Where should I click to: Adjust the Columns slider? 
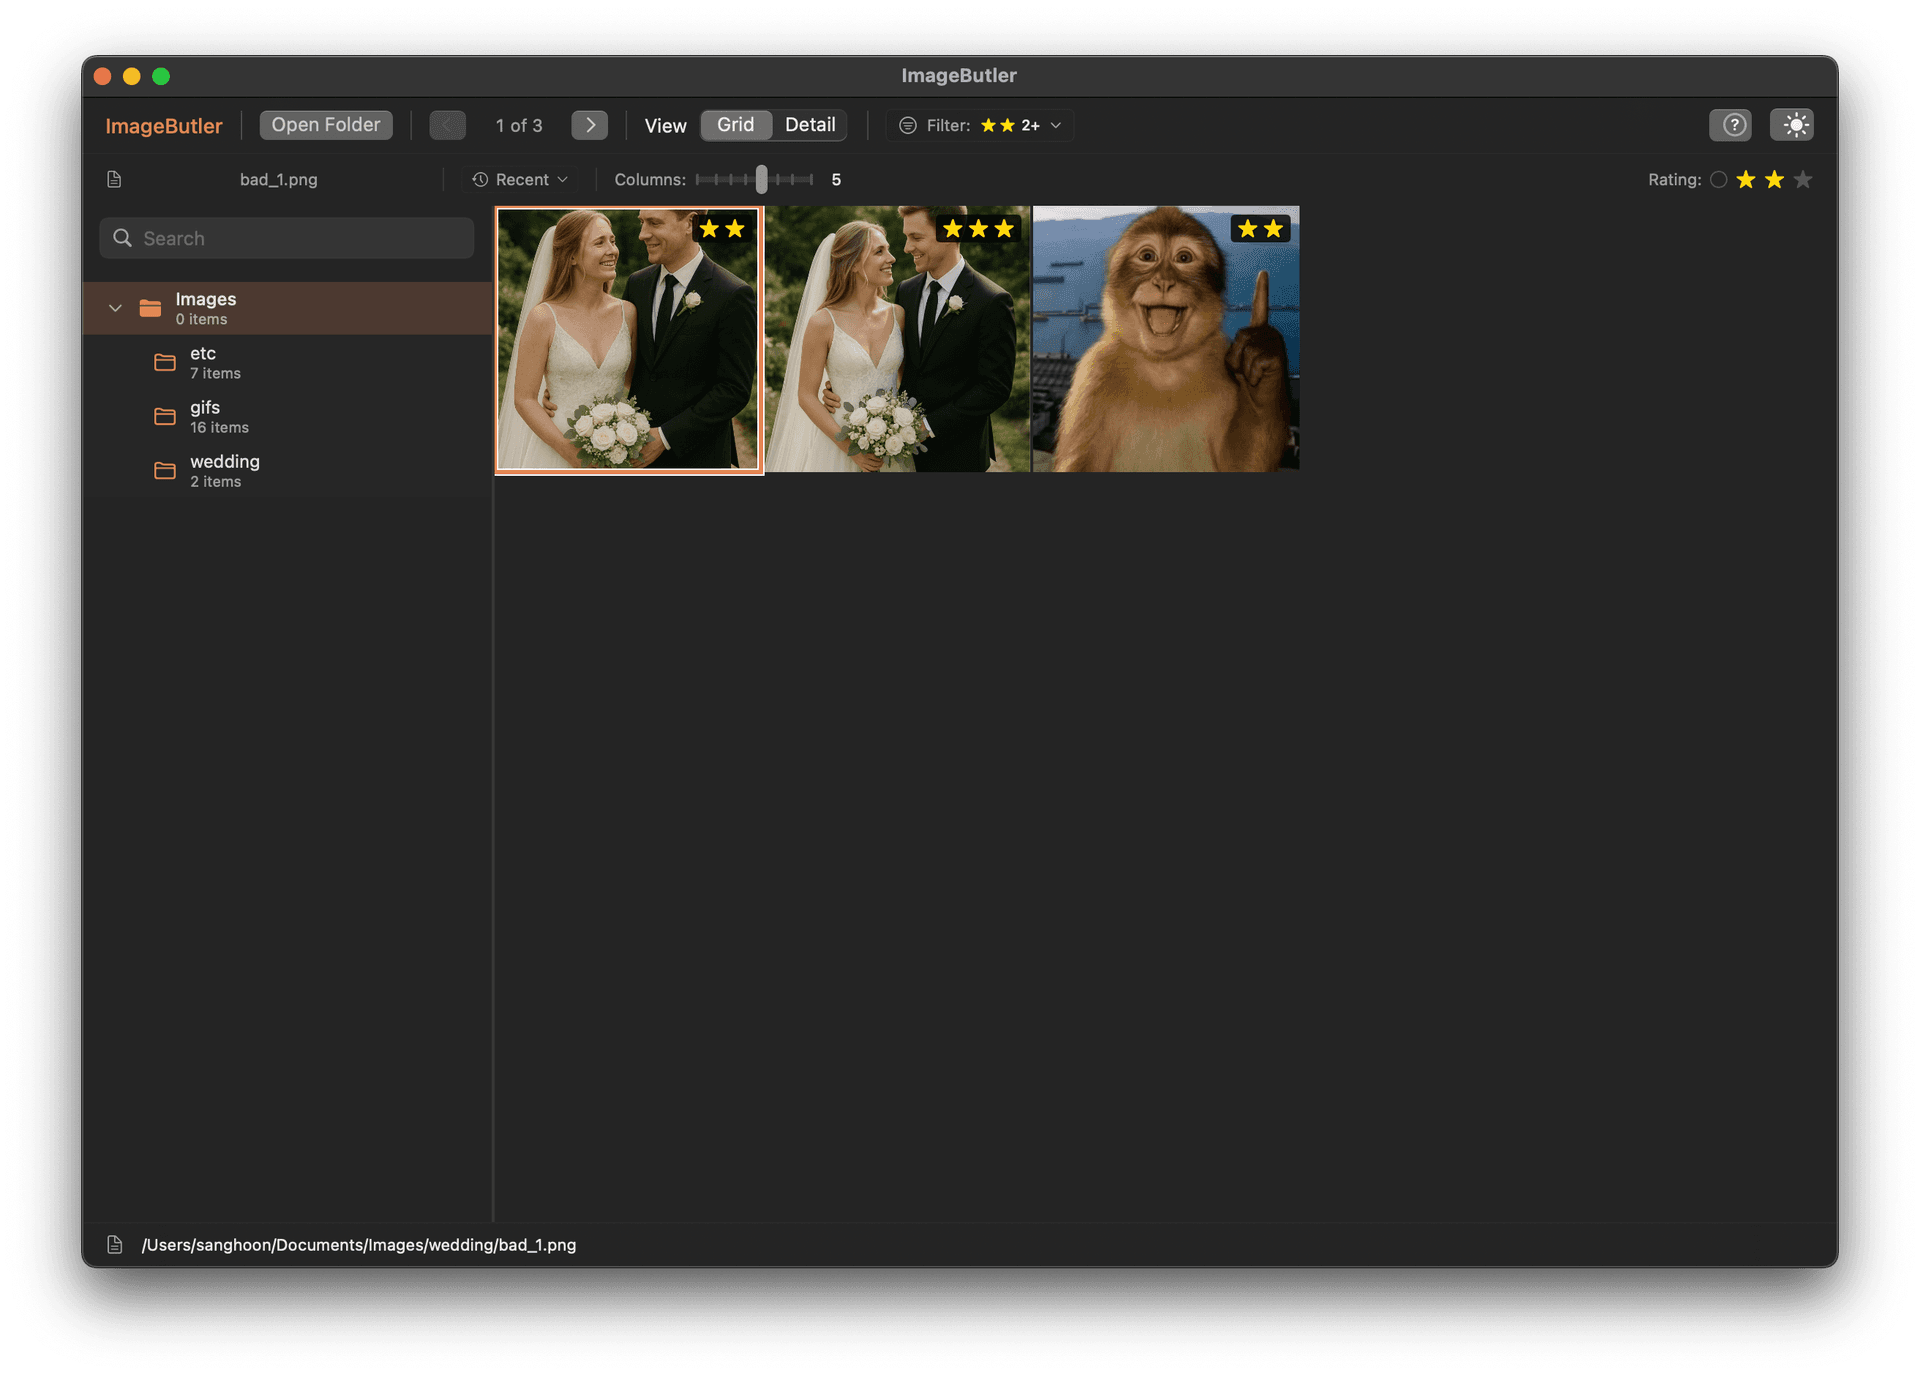pyautogui.click(x=762, y=179)
